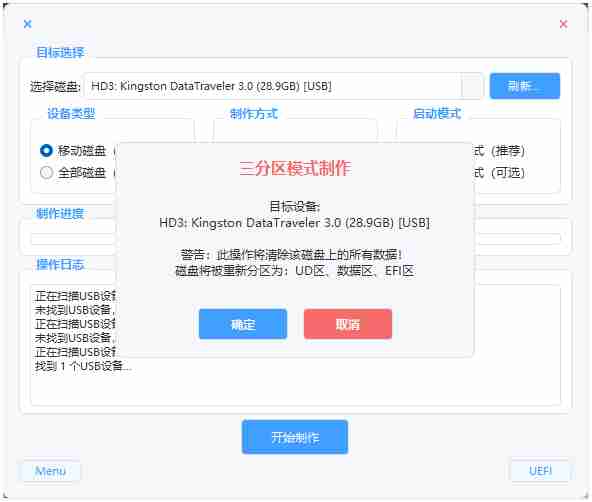The image size is (592, 502).
Task: Click the dialog warning text 警告
Action: point(291,255)
